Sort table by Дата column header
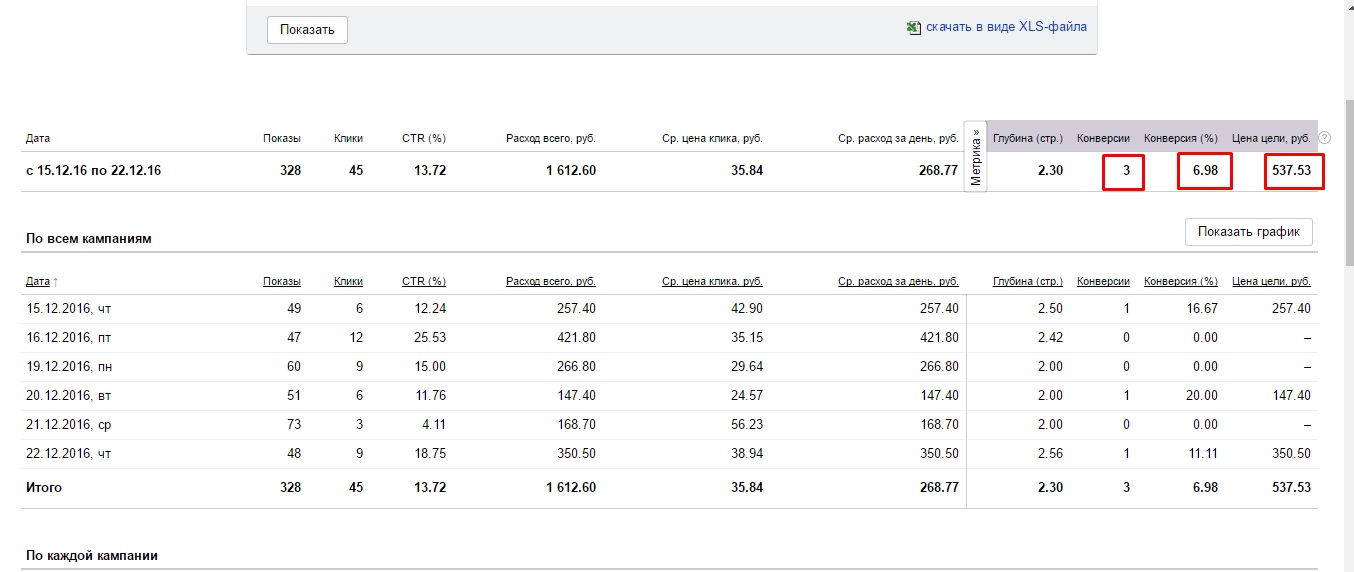1354x572 pixels. (x=38, y=282)
